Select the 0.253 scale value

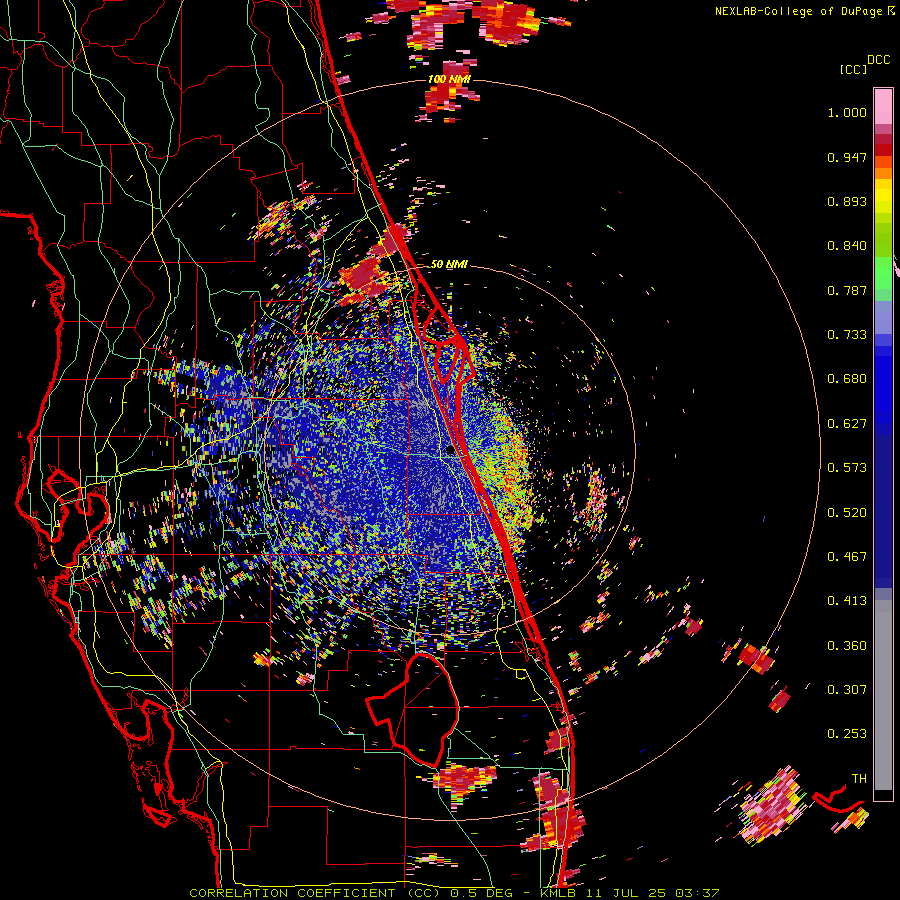coord(847,734)
